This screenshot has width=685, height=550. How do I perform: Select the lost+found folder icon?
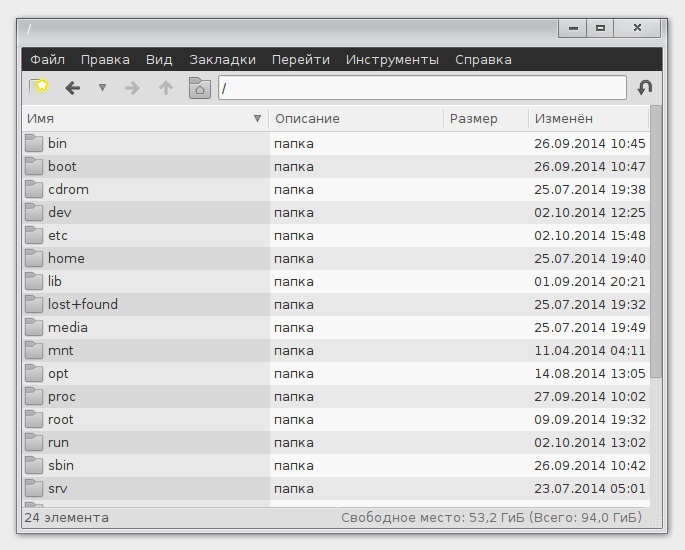coord(34,304)
